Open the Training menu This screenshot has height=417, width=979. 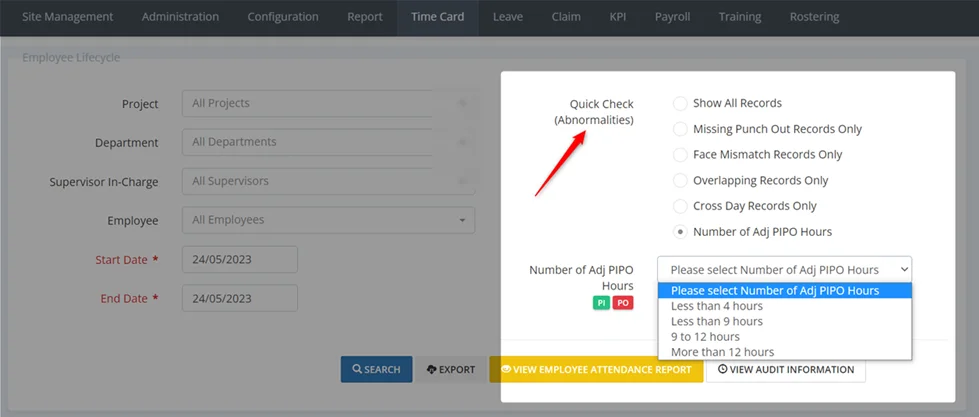pyautogui.click(x=740, y=17)
